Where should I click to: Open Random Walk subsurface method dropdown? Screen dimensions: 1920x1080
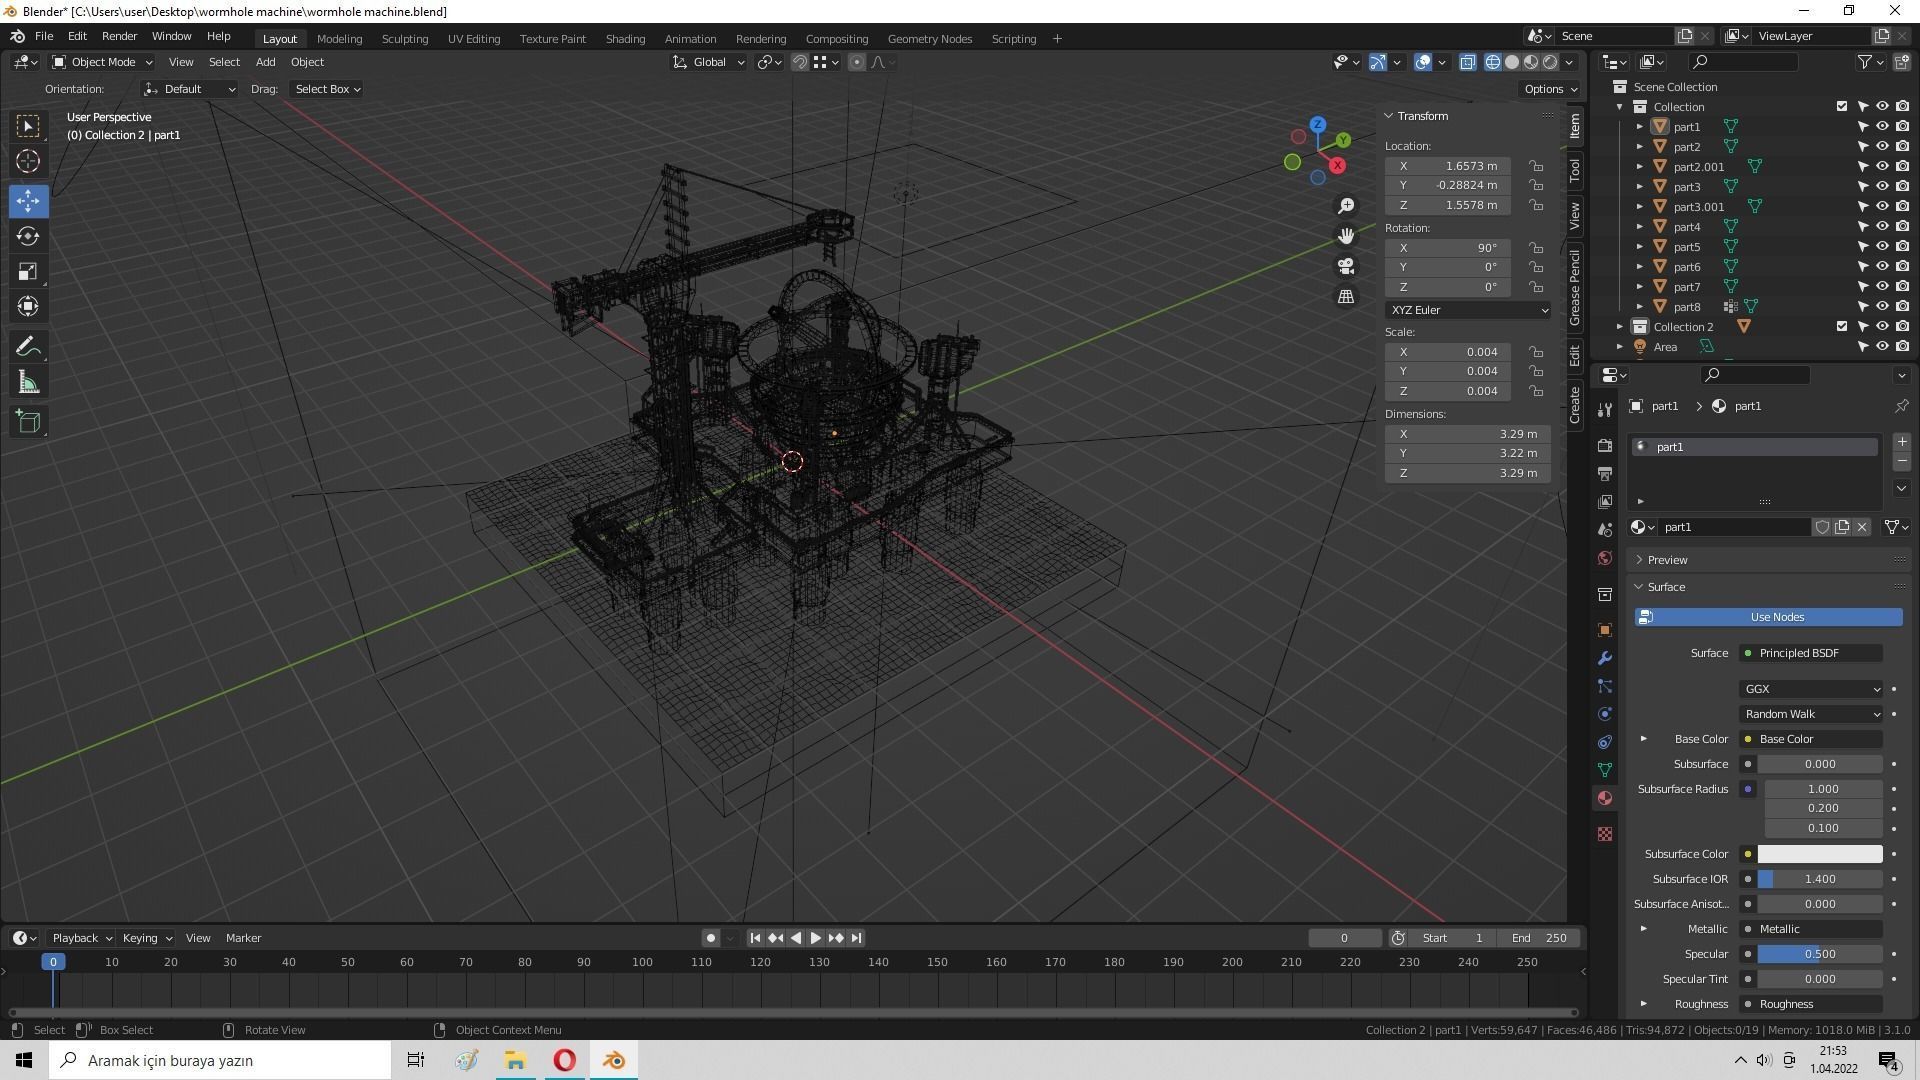(1811, 714)
